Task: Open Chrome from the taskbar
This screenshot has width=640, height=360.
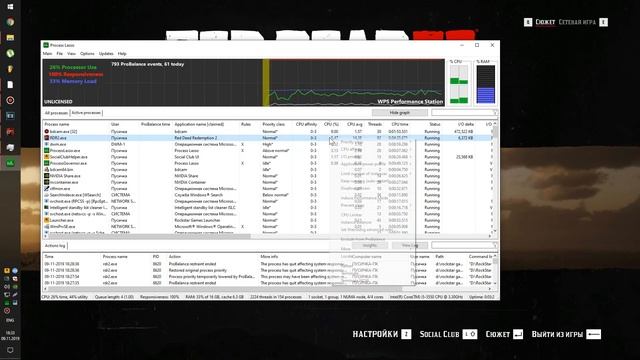Action: pos(10,22)
